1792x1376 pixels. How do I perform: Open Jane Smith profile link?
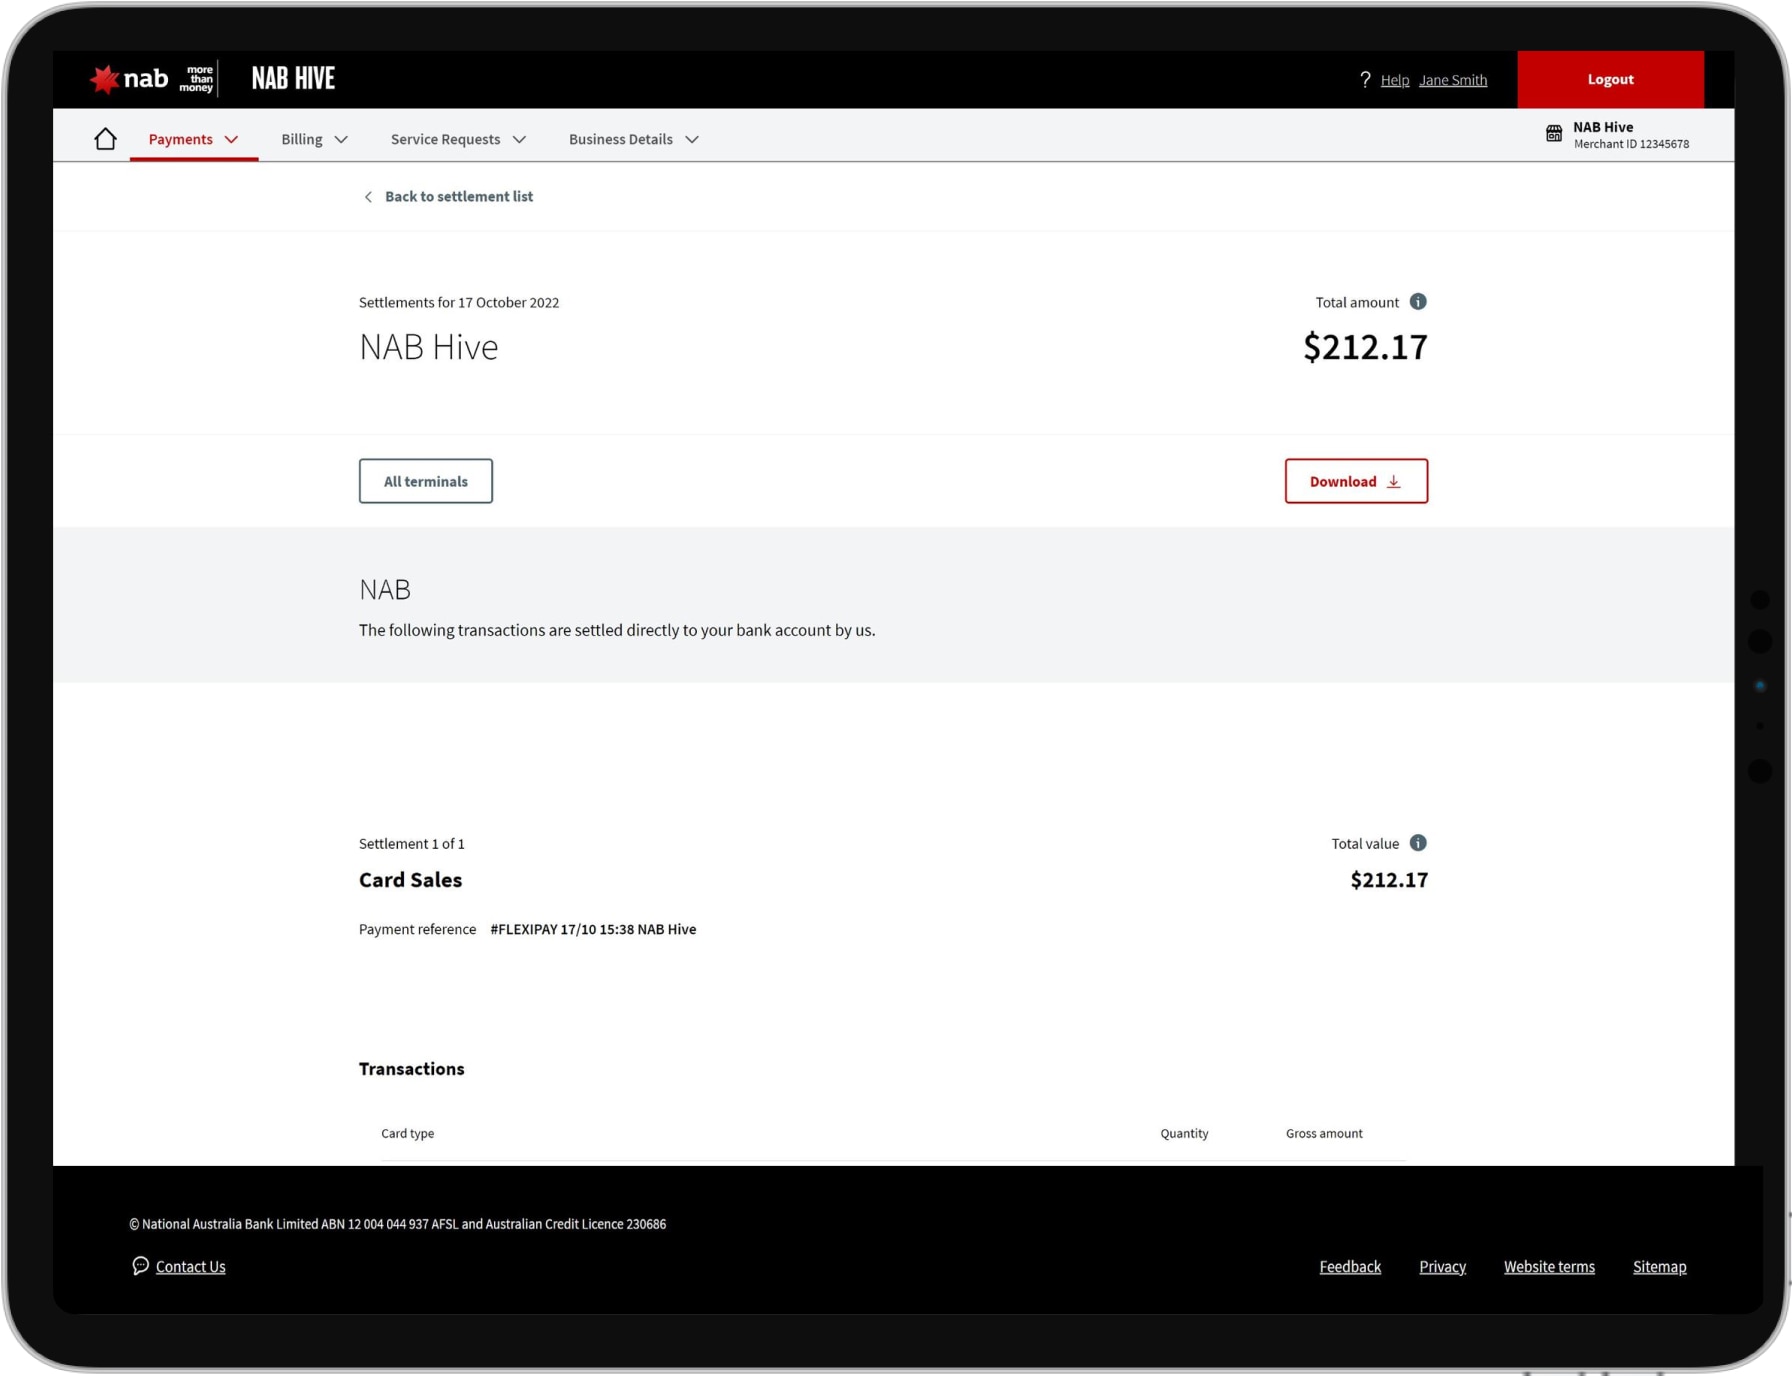1452,80
